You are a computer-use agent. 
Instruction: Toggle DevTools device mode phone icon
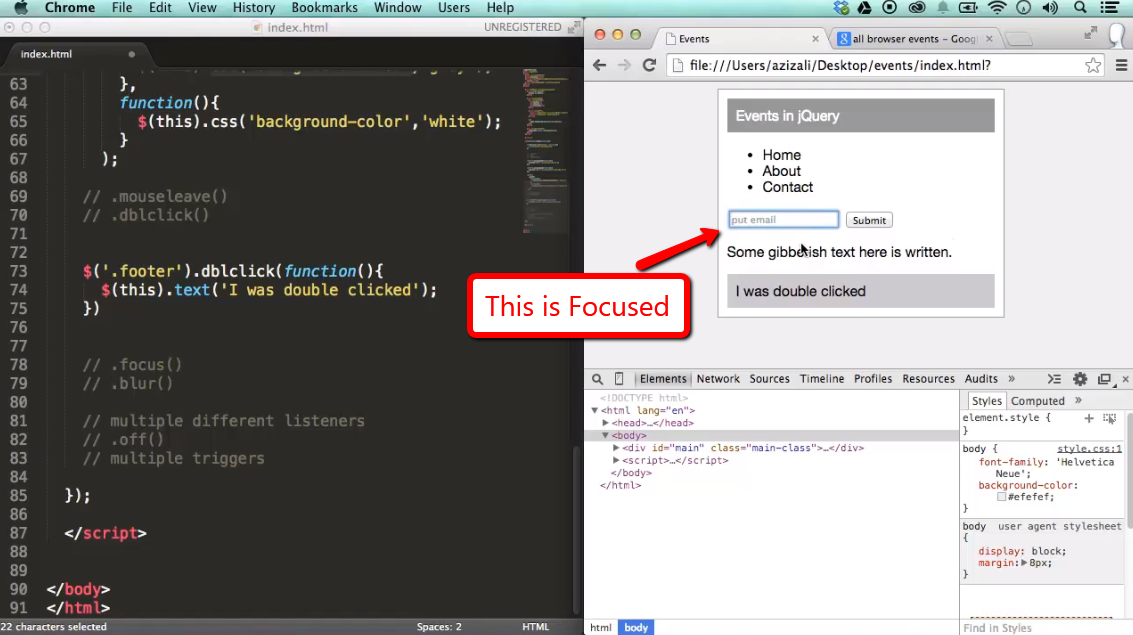click(619, 379)
